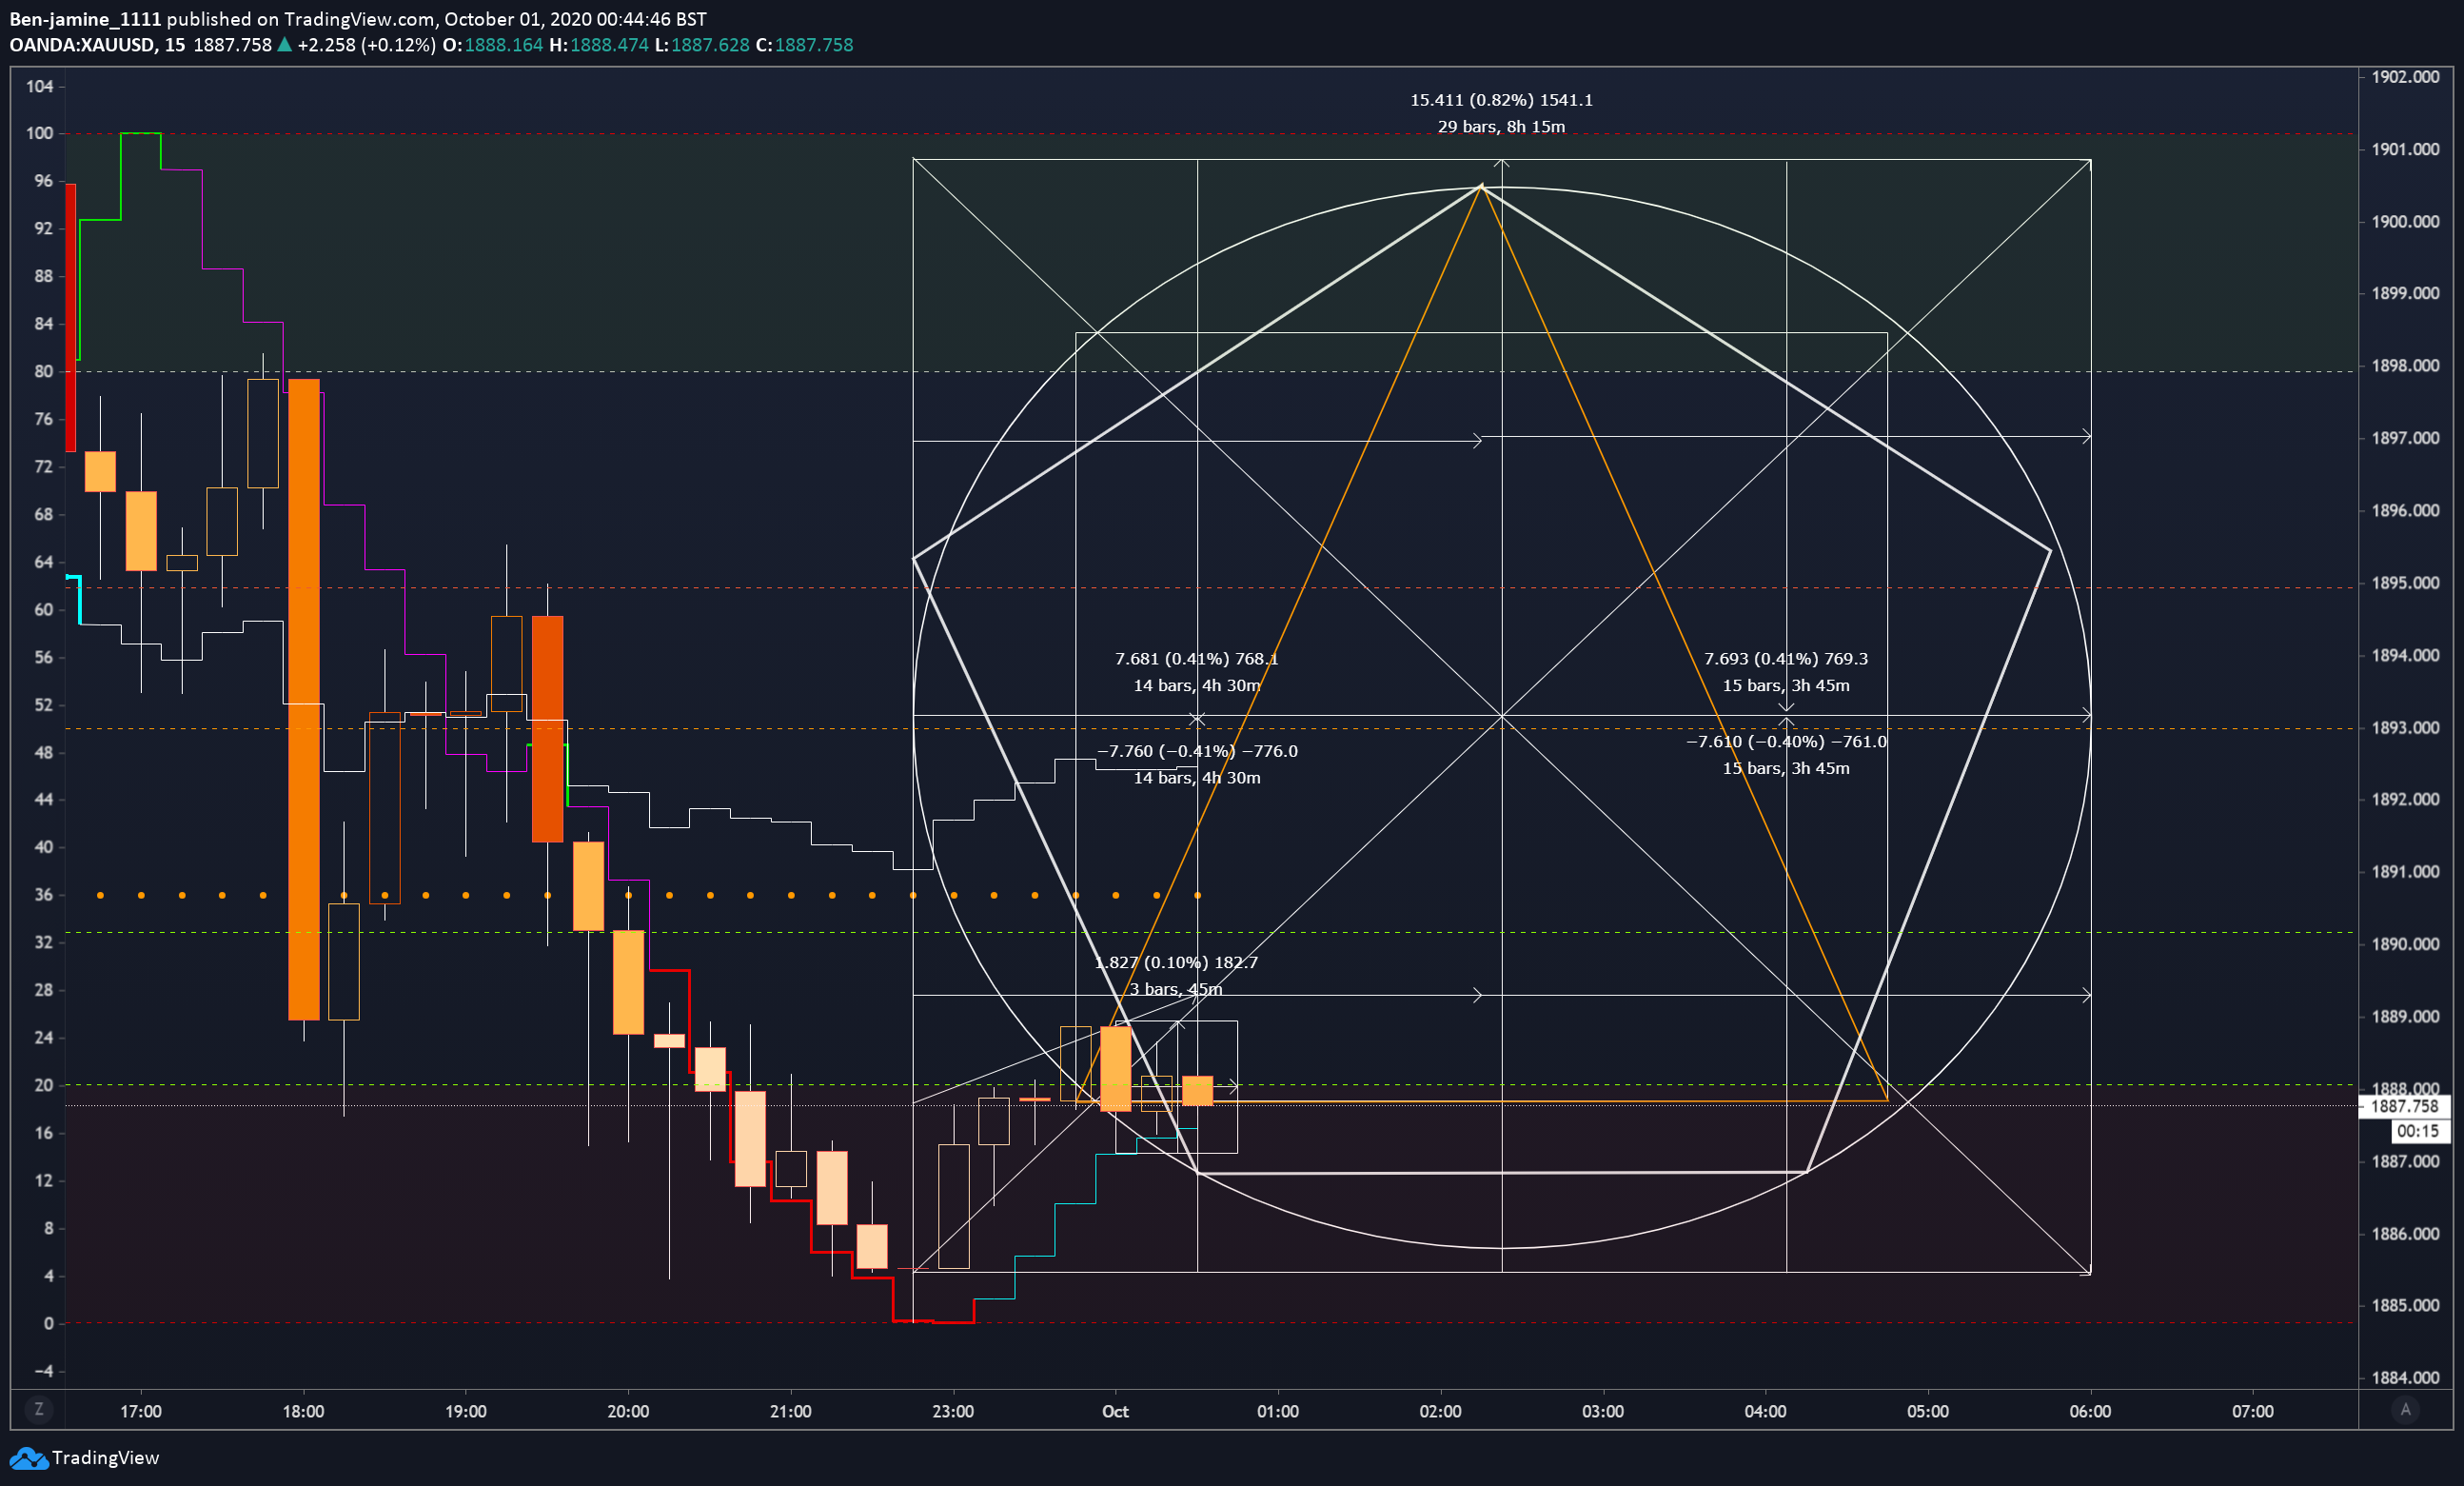Click the 18:00 time axis label
Screen dimensions: 2464x1486
pyautogui.click(x=303, y=1412)
